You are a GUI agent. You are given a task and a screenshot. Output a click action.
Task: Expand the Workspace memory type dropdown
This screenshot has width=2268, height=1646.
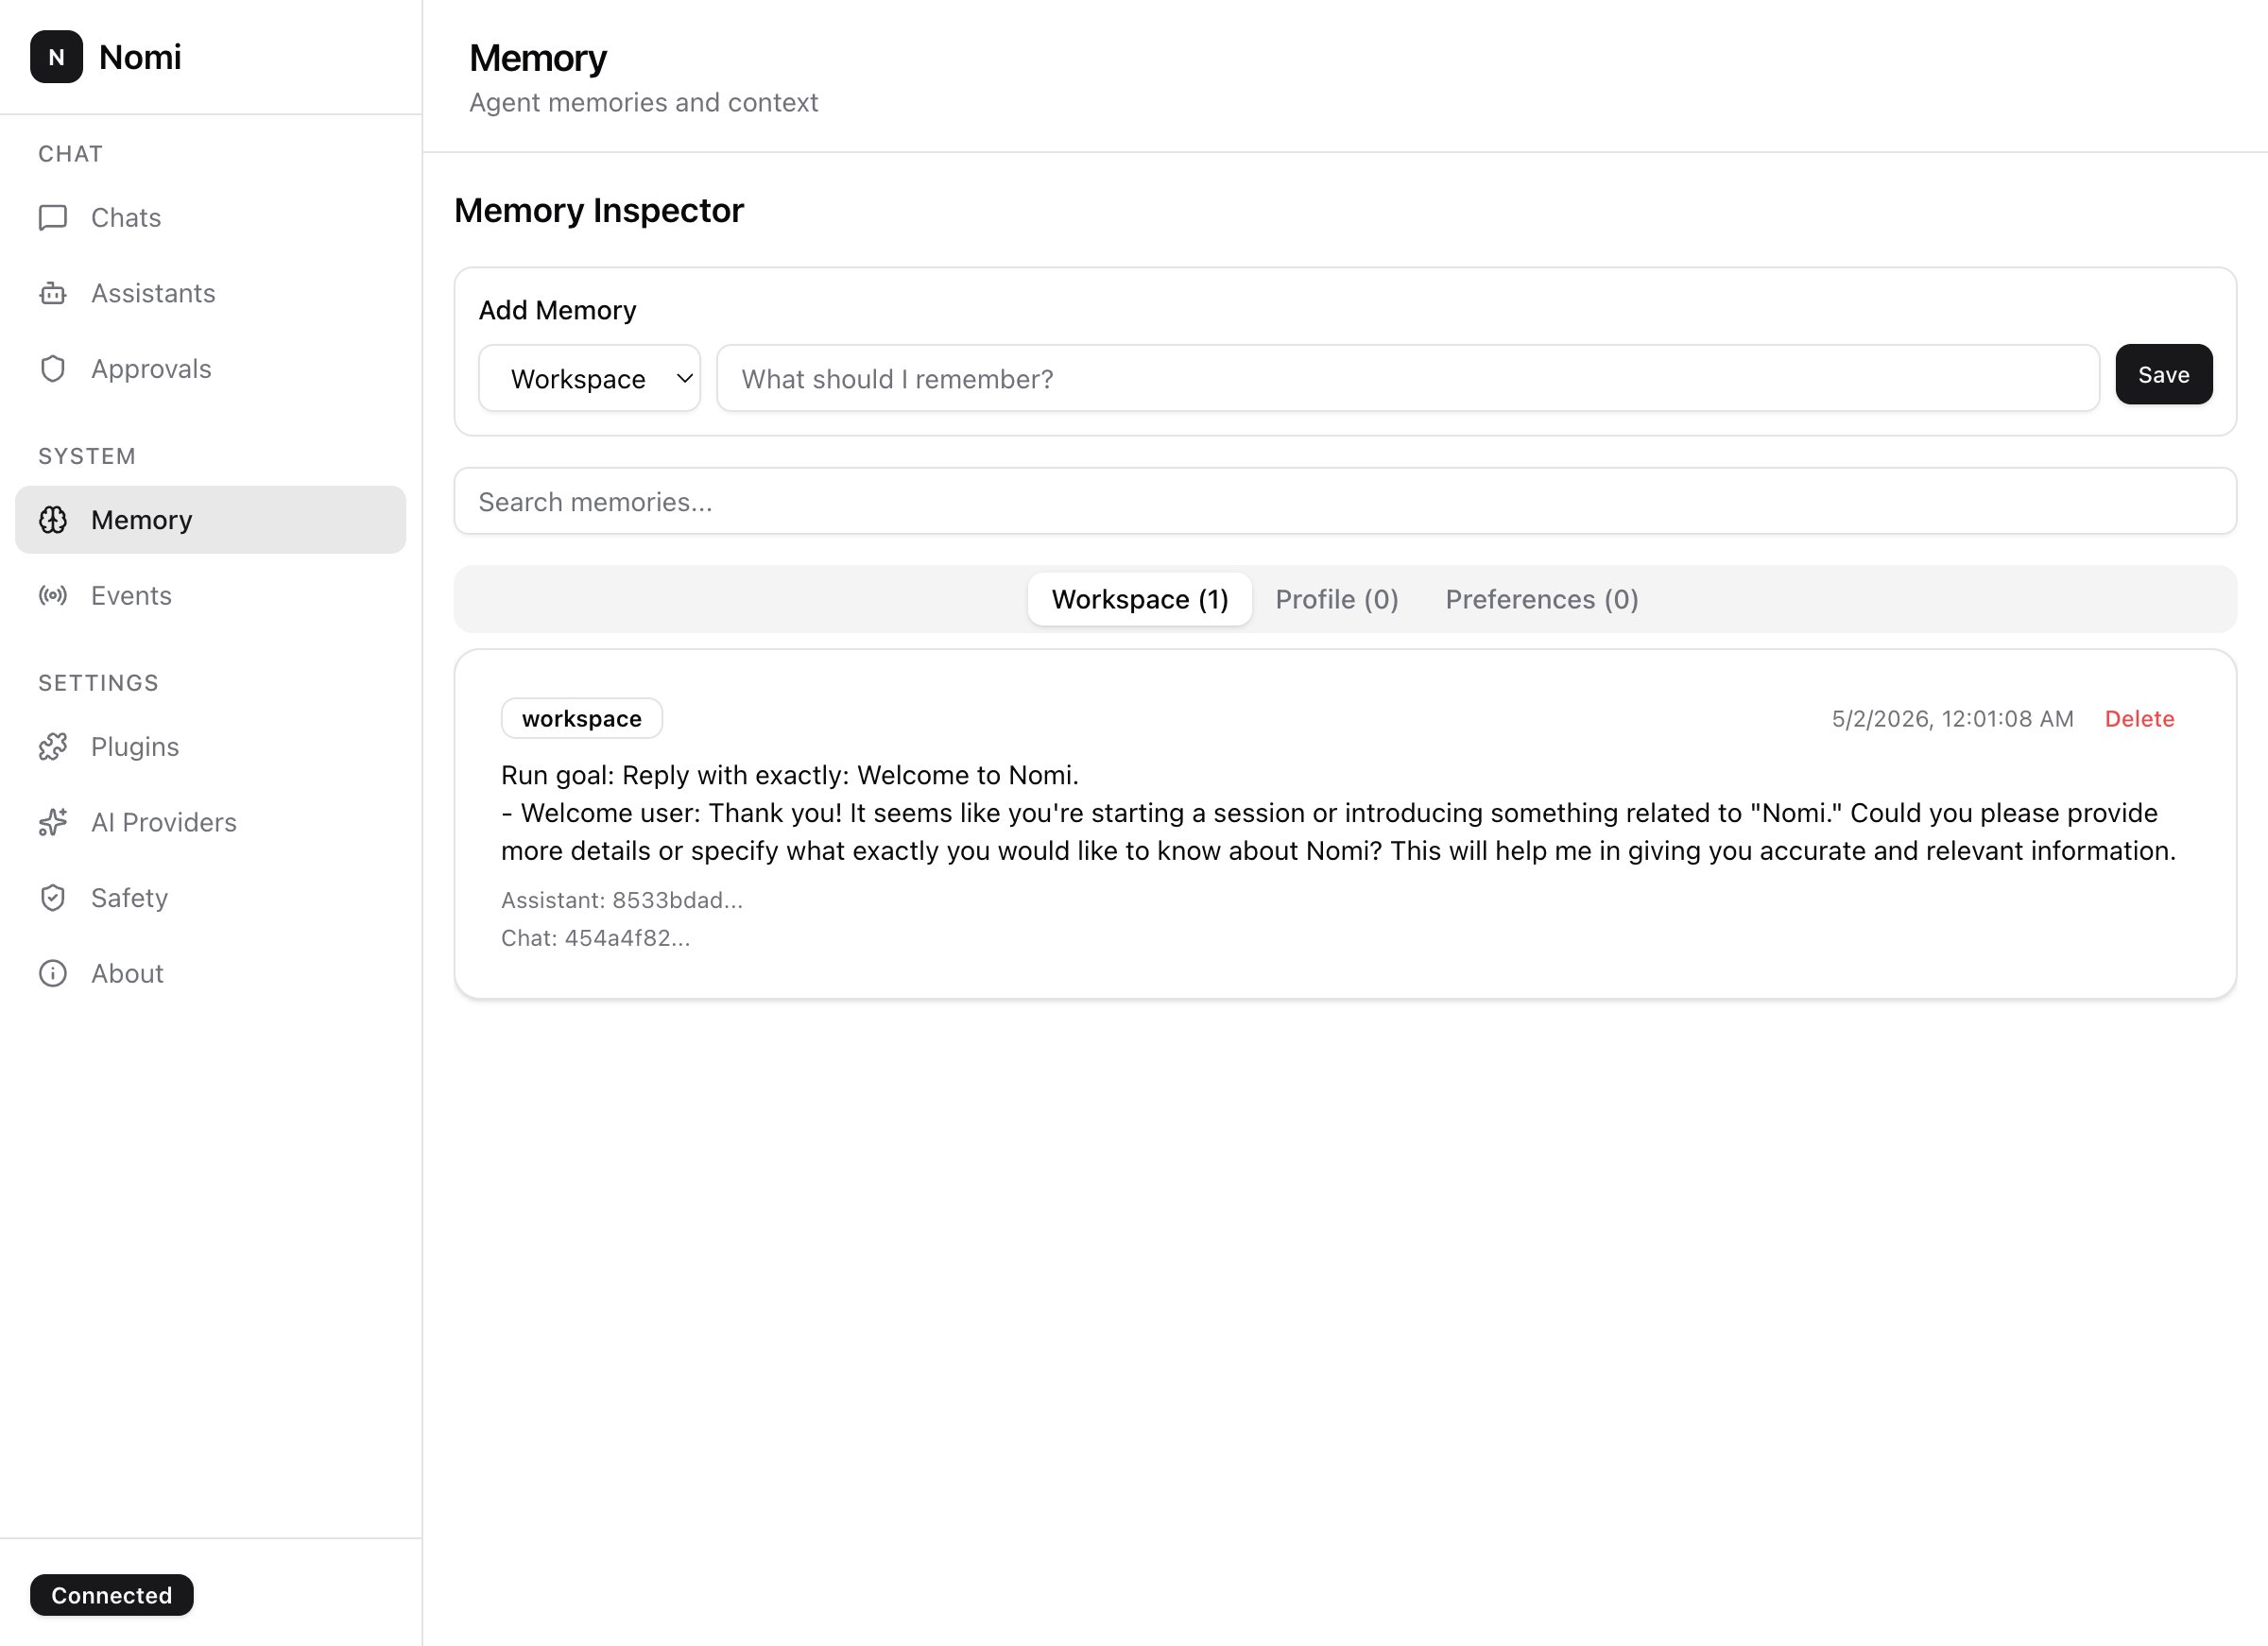pos(590,379)
